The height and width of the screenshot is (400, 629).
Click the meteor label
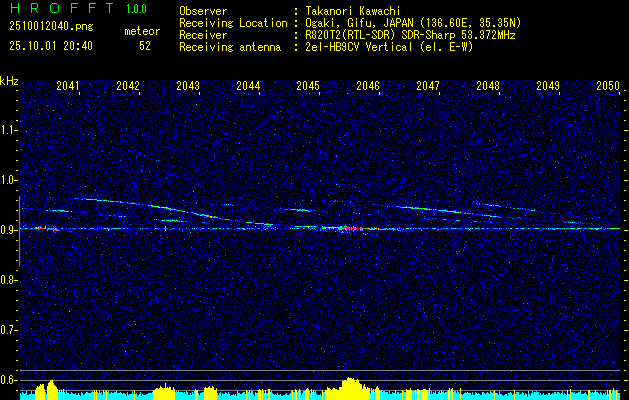click(142, 31)
